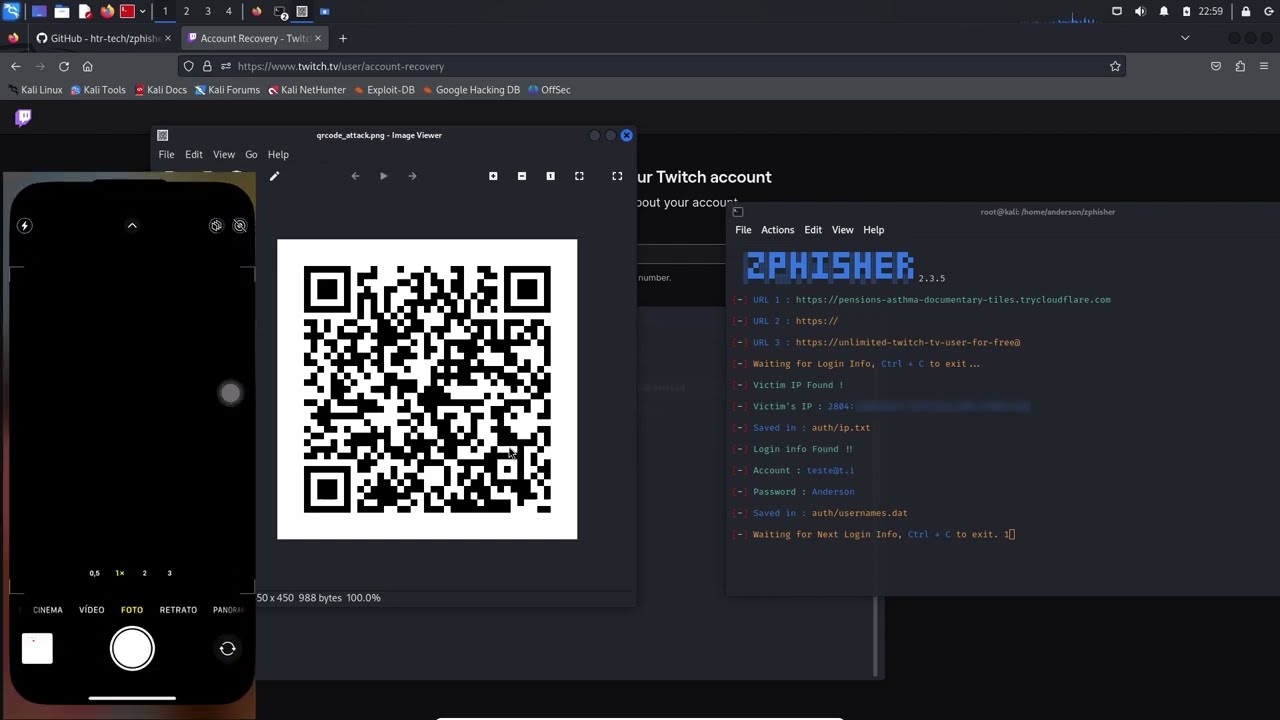The width and height of the screenshot is (1280, 720).
Task: Open Go menu in Image Viewer
Action: click(x=251, y=155)
